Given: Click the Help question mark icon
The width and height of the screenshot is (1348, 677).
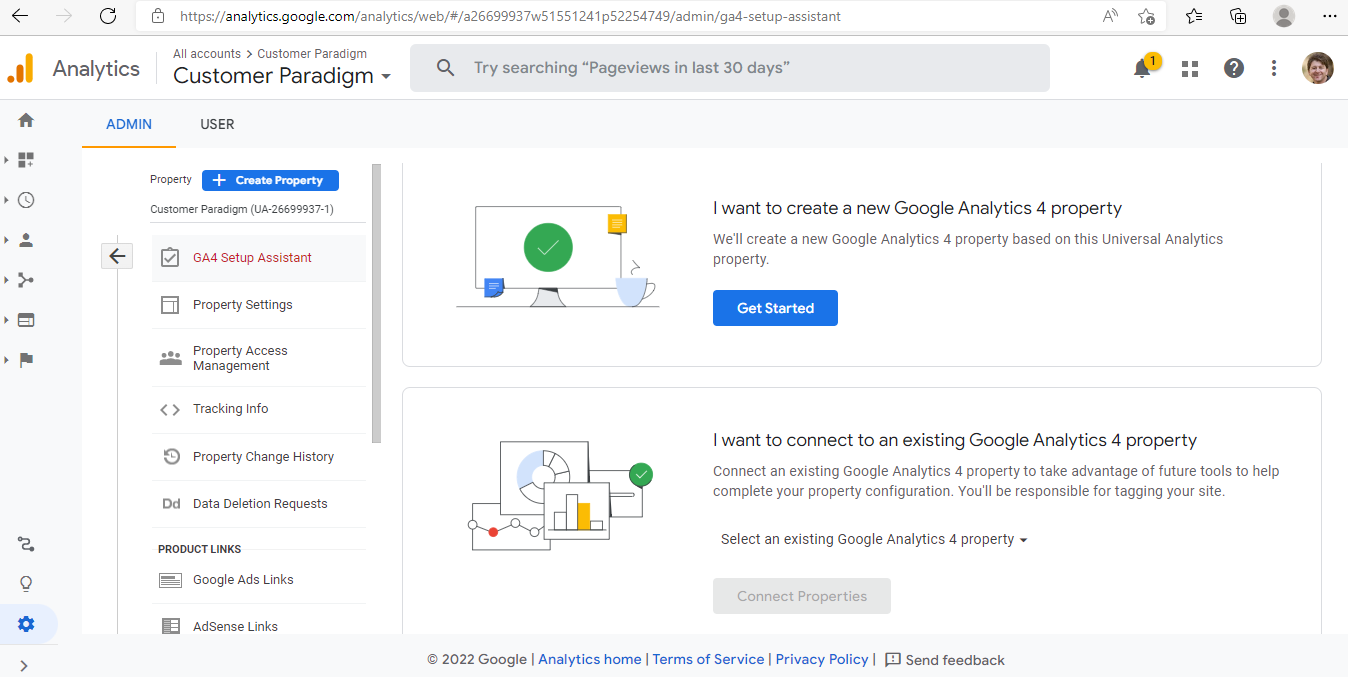Looking at the screenshot, I should point(1234,68).
